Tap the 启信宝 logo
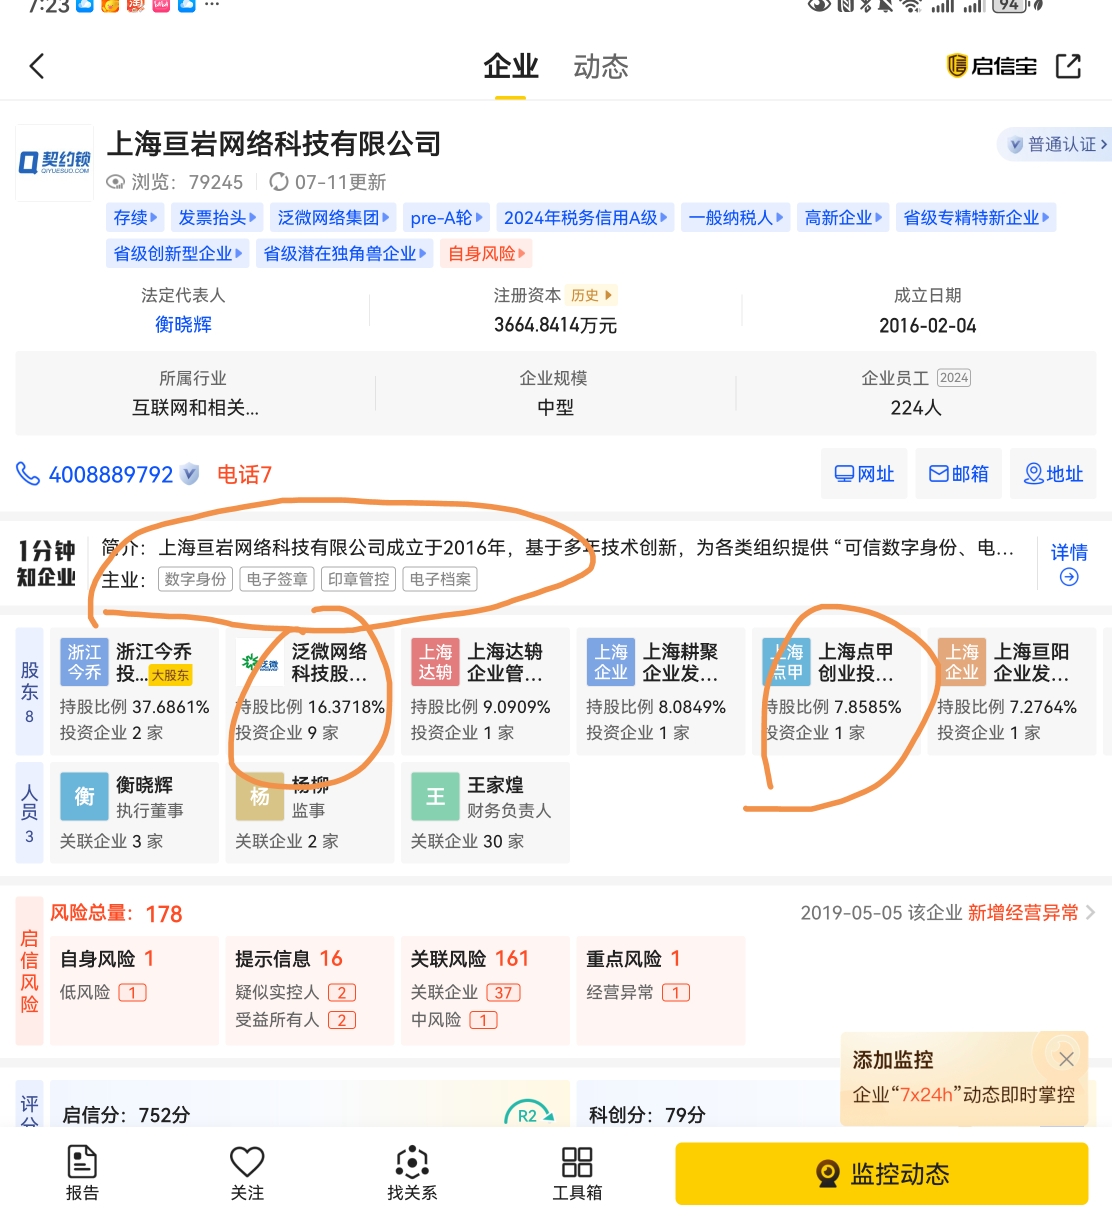This screenshot has width=1112, height=1221. coord(991,66)
